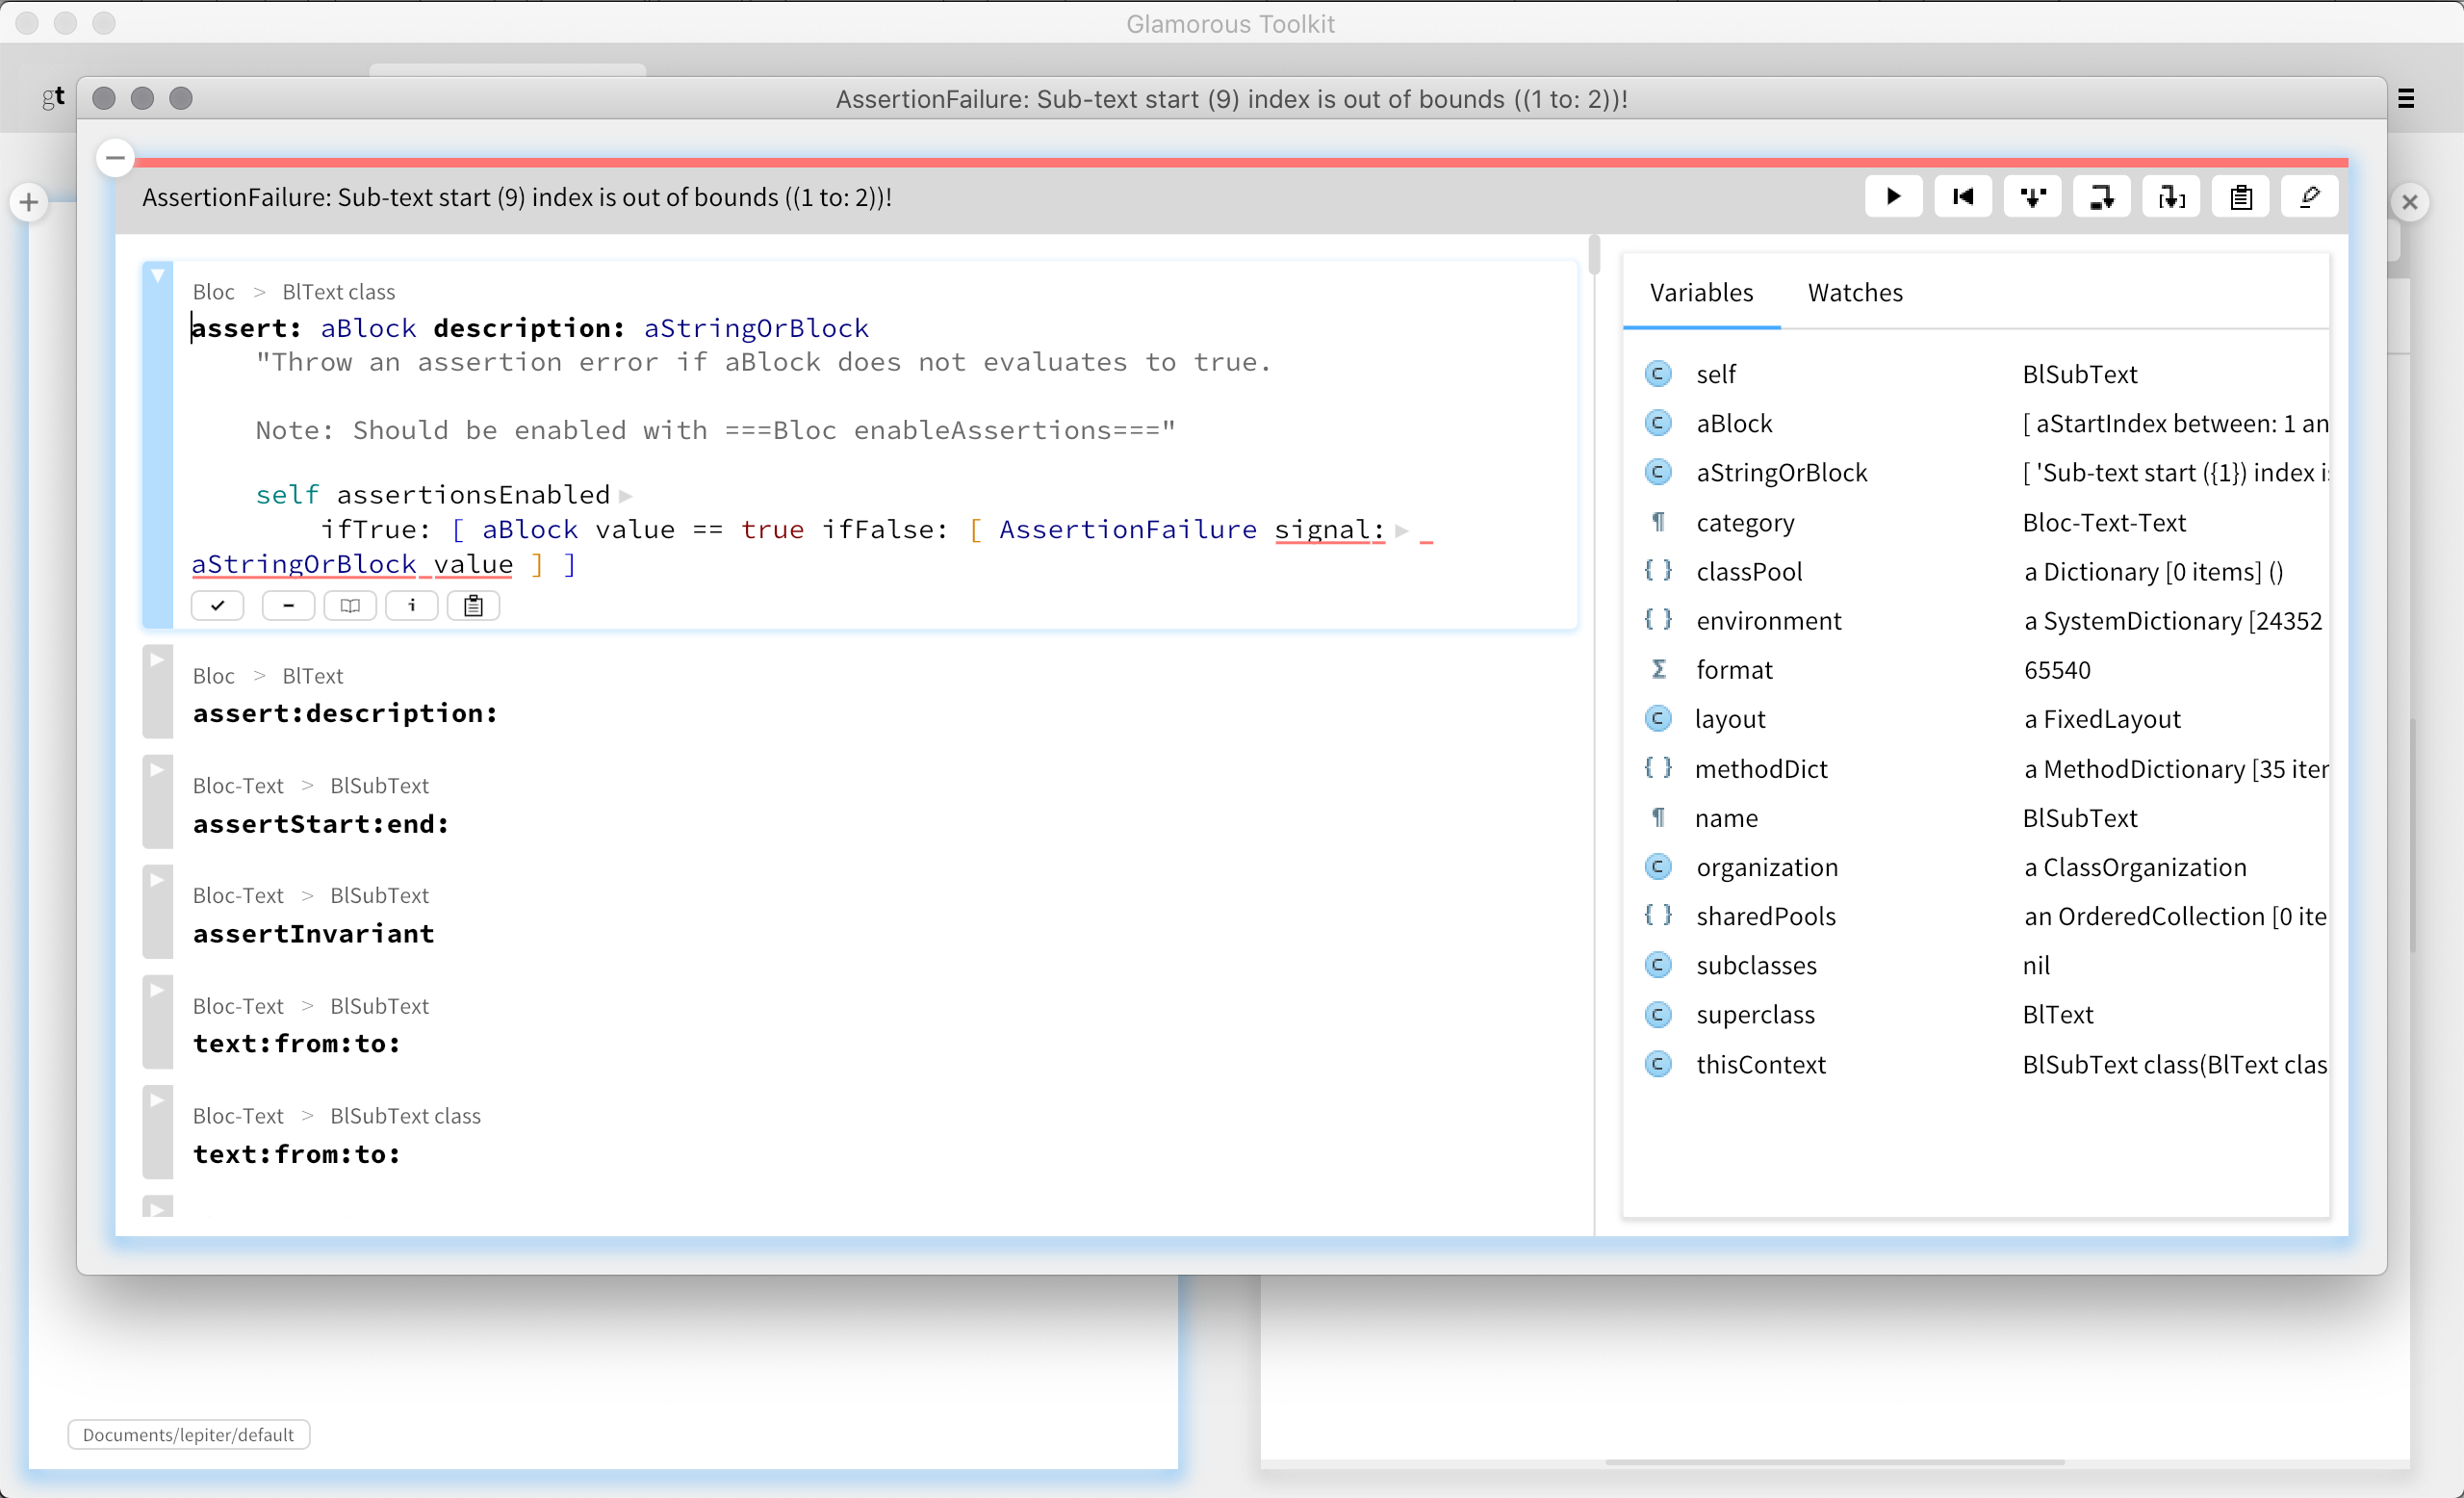Collapse the BlText class frame disclosure triangle
This screenshot has height=1498, width=2464.
tap(157, 274)
